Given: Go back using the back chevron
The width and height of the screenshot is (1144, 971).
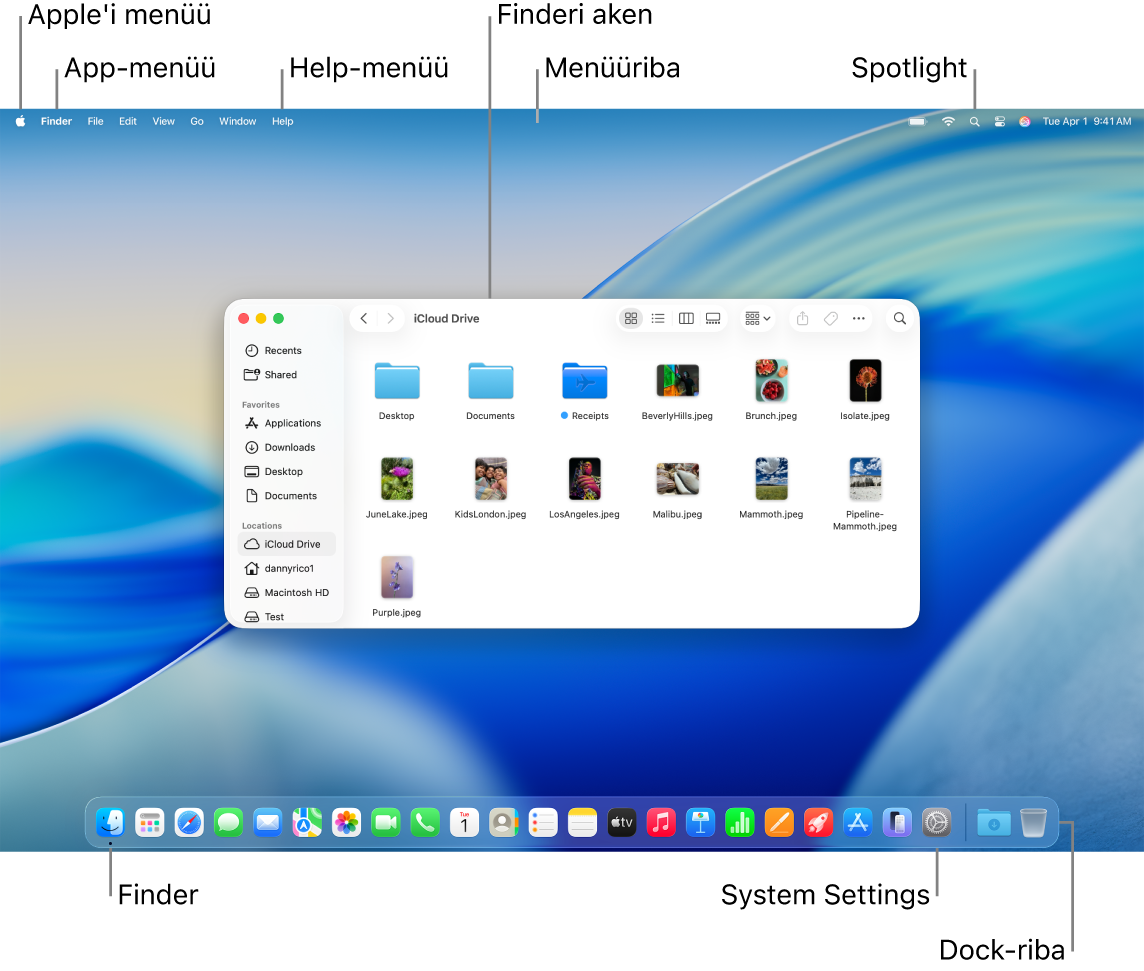Looking at the screenshot, I should [364, 318].
